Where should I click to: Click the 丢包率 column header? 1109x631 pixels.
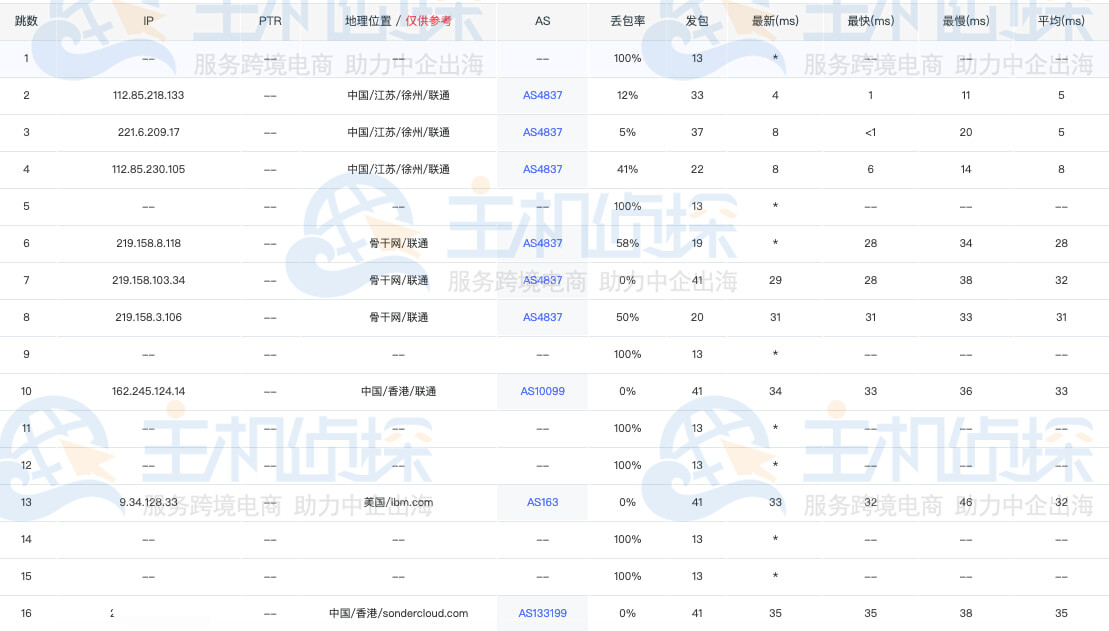point(627,21)
